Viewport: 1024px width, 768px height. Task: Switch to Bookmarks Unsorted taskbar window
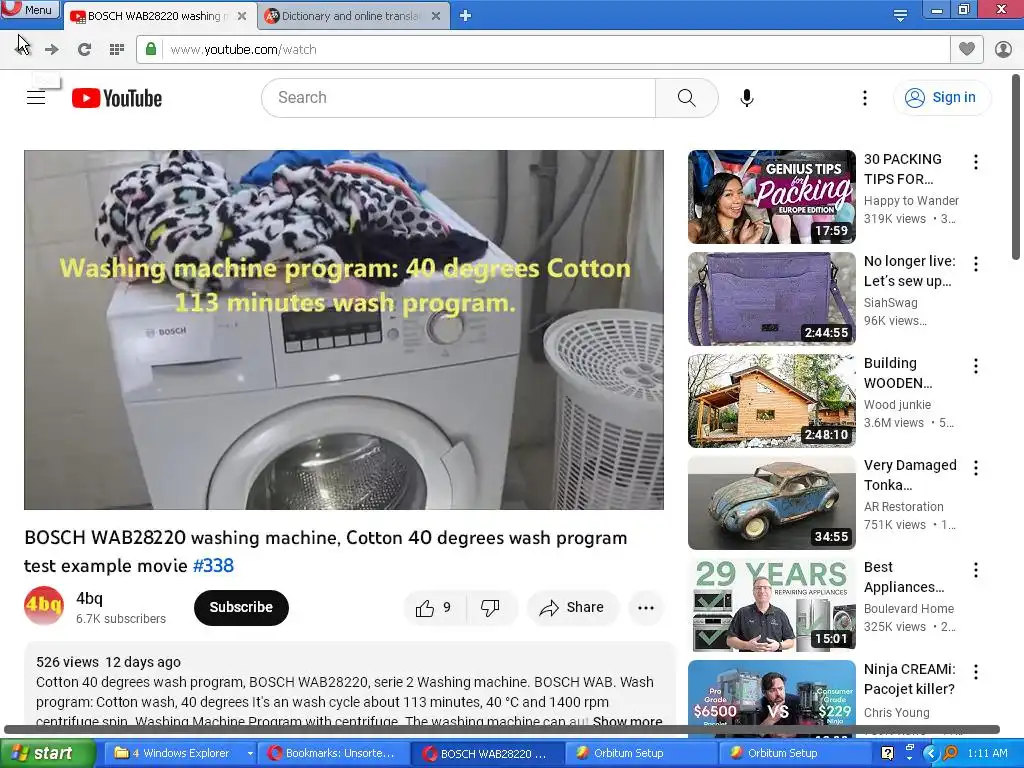335,753
